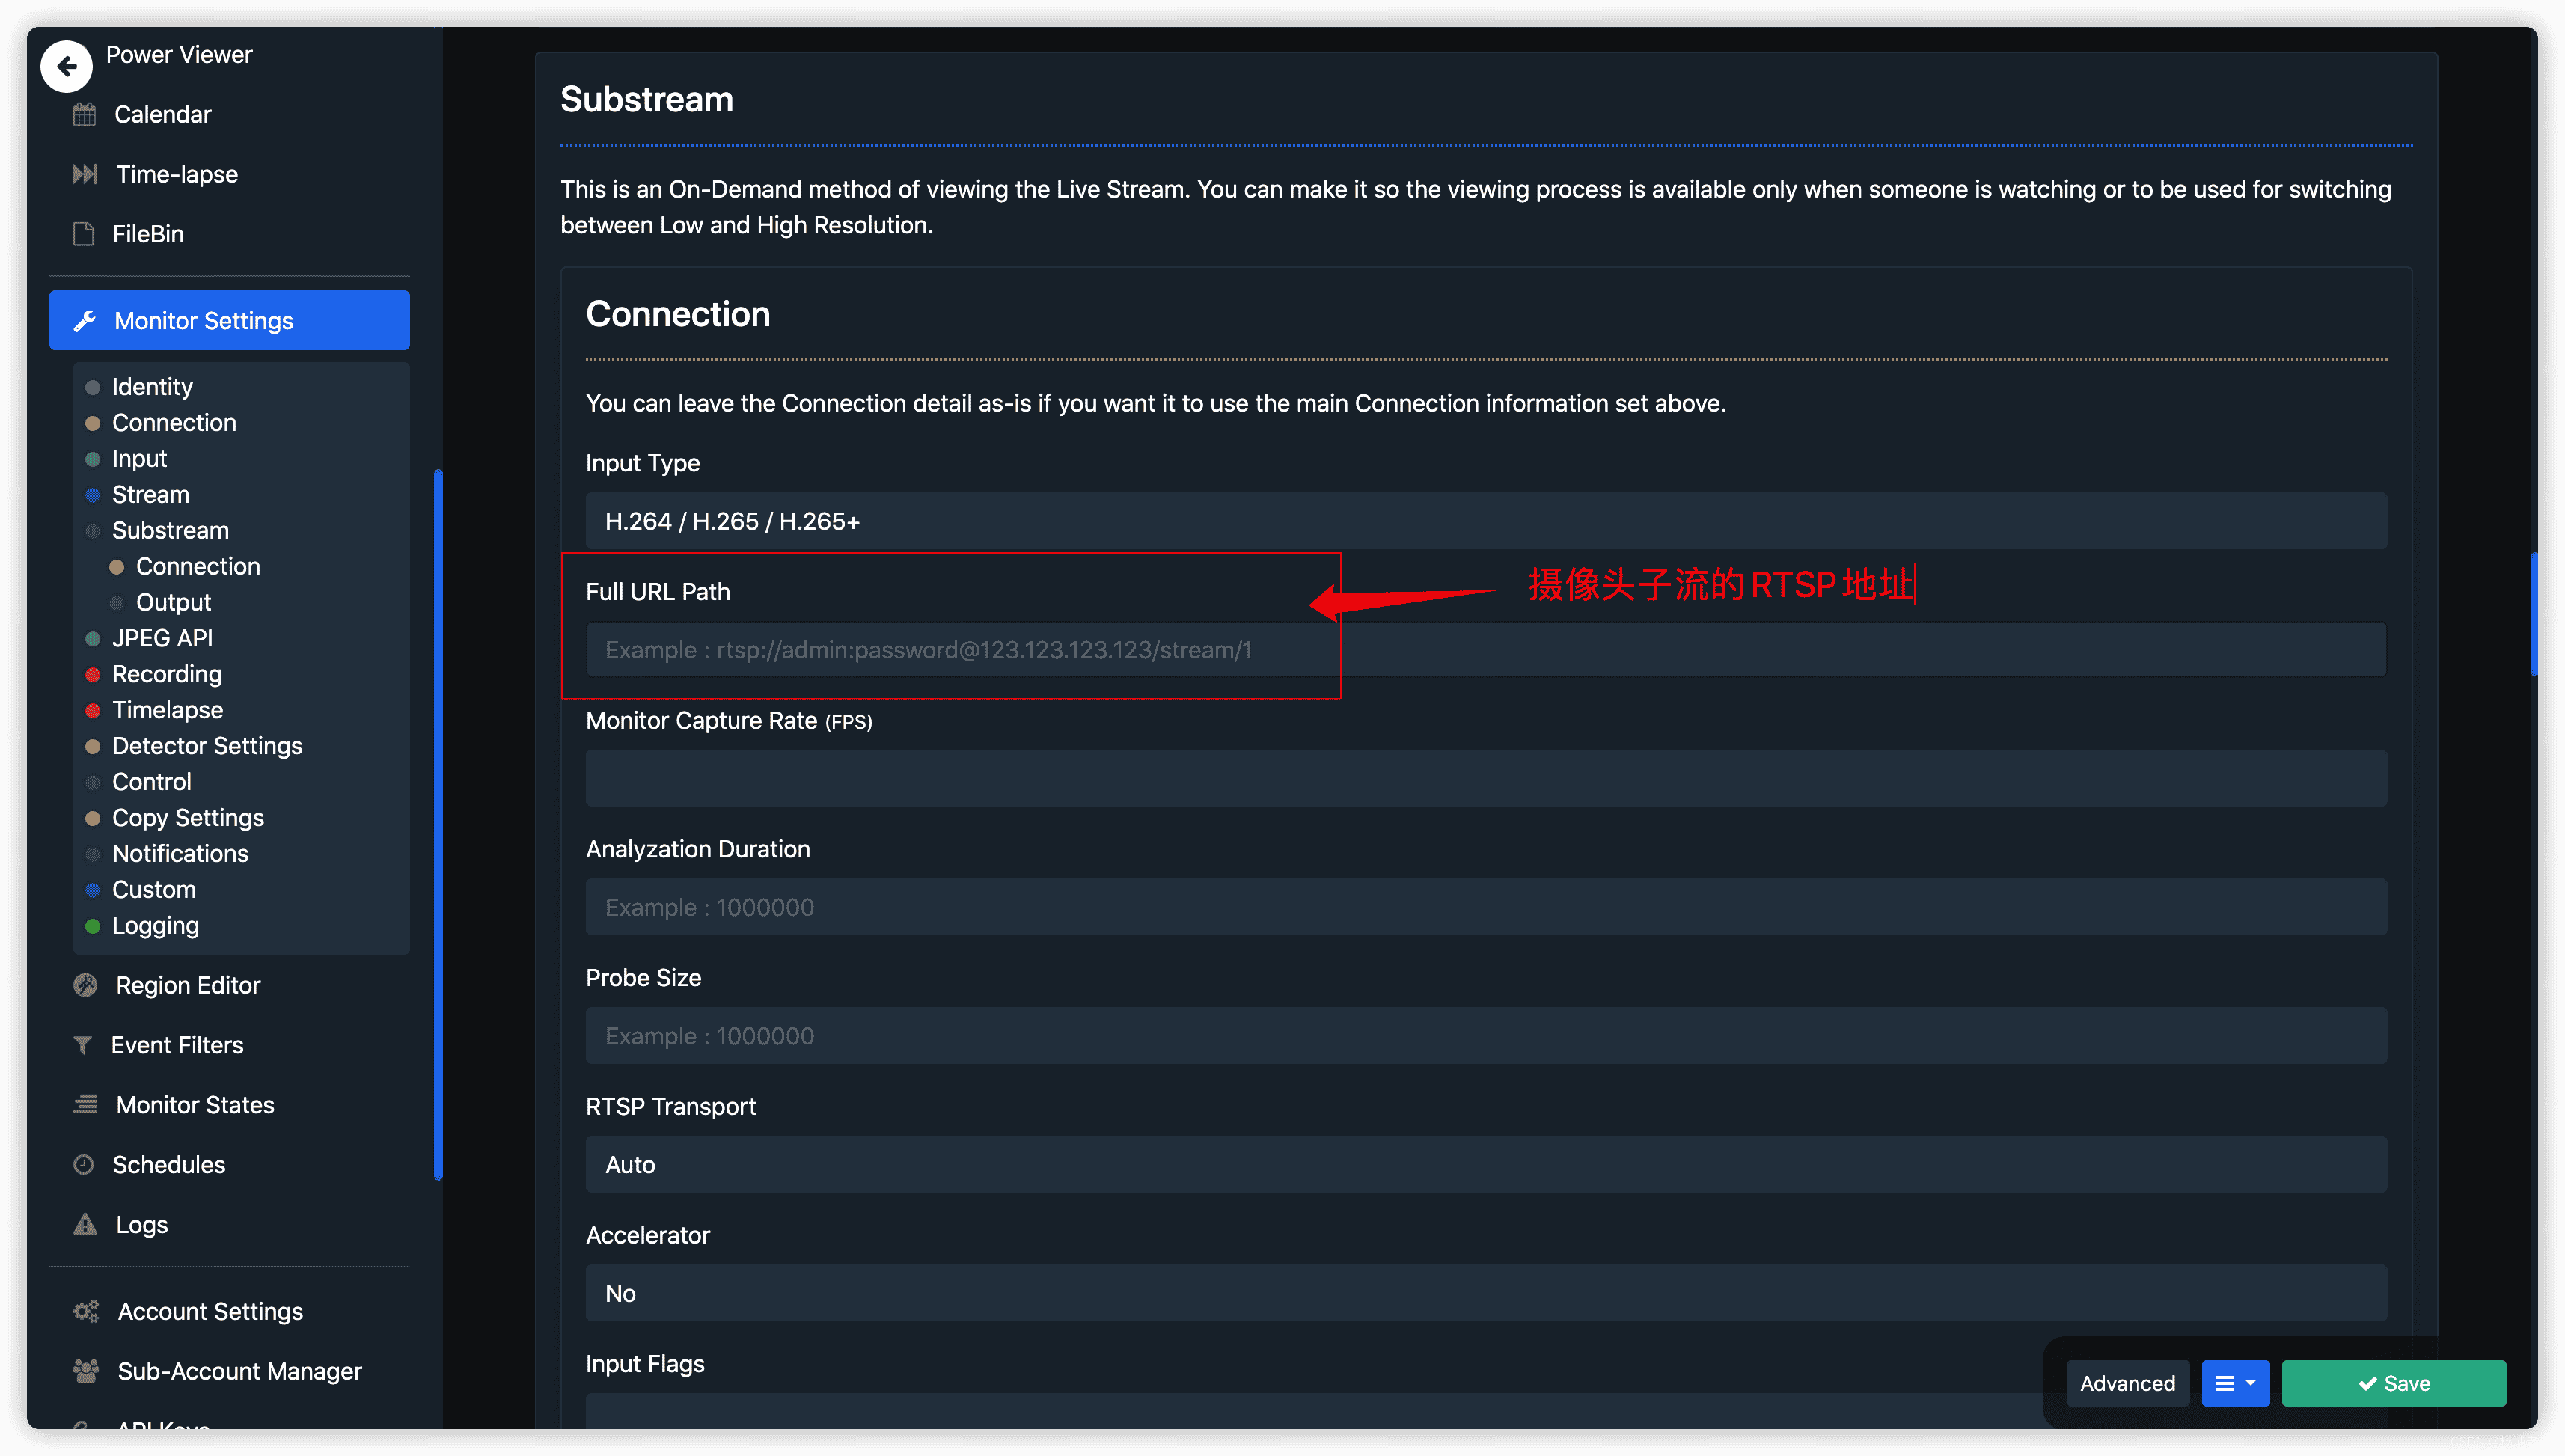Click the Time-lapse fast-forward icon
The height and width of the screenshot is (1456, 2565).
85,174
